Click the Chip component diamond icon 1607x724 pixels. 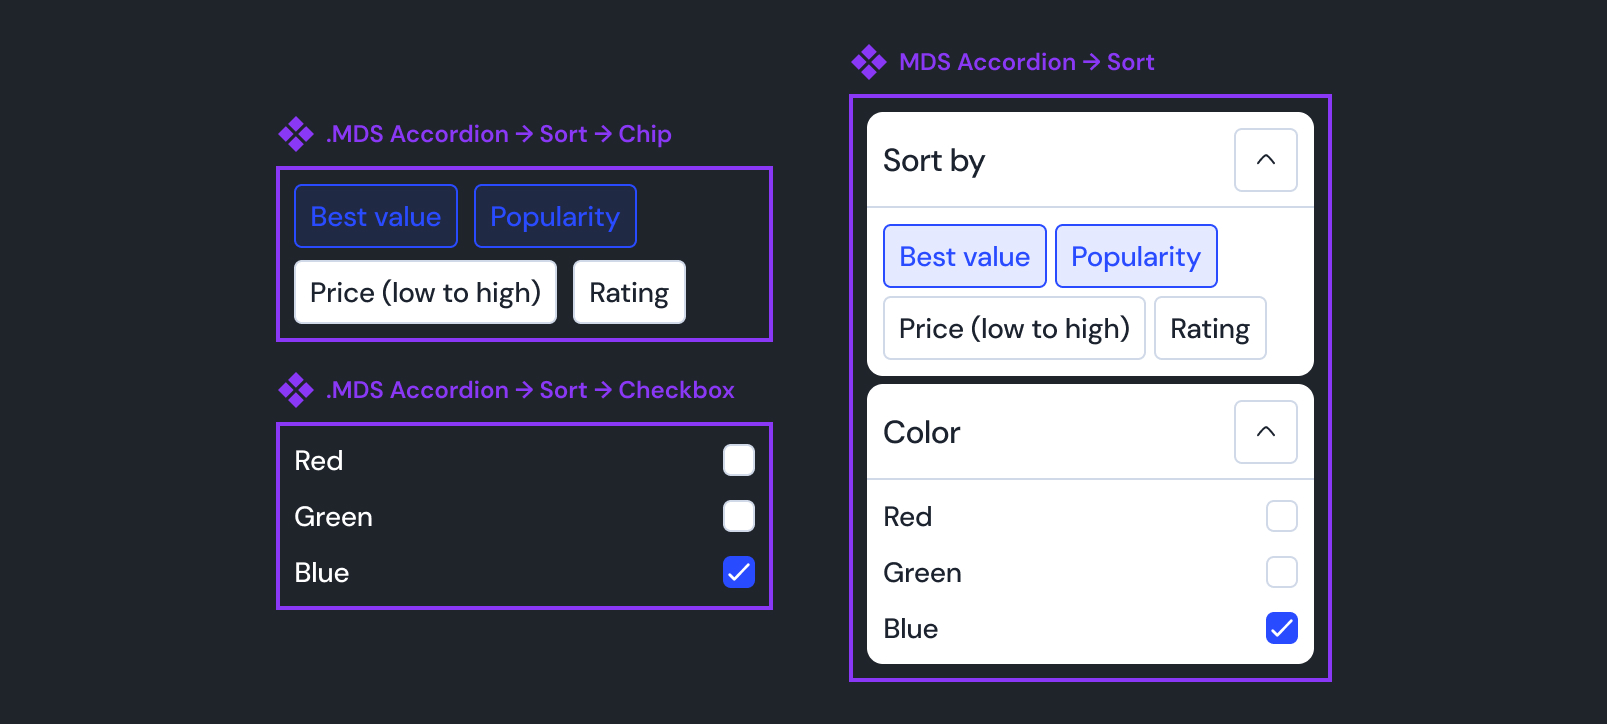click(x=296, y=134)
